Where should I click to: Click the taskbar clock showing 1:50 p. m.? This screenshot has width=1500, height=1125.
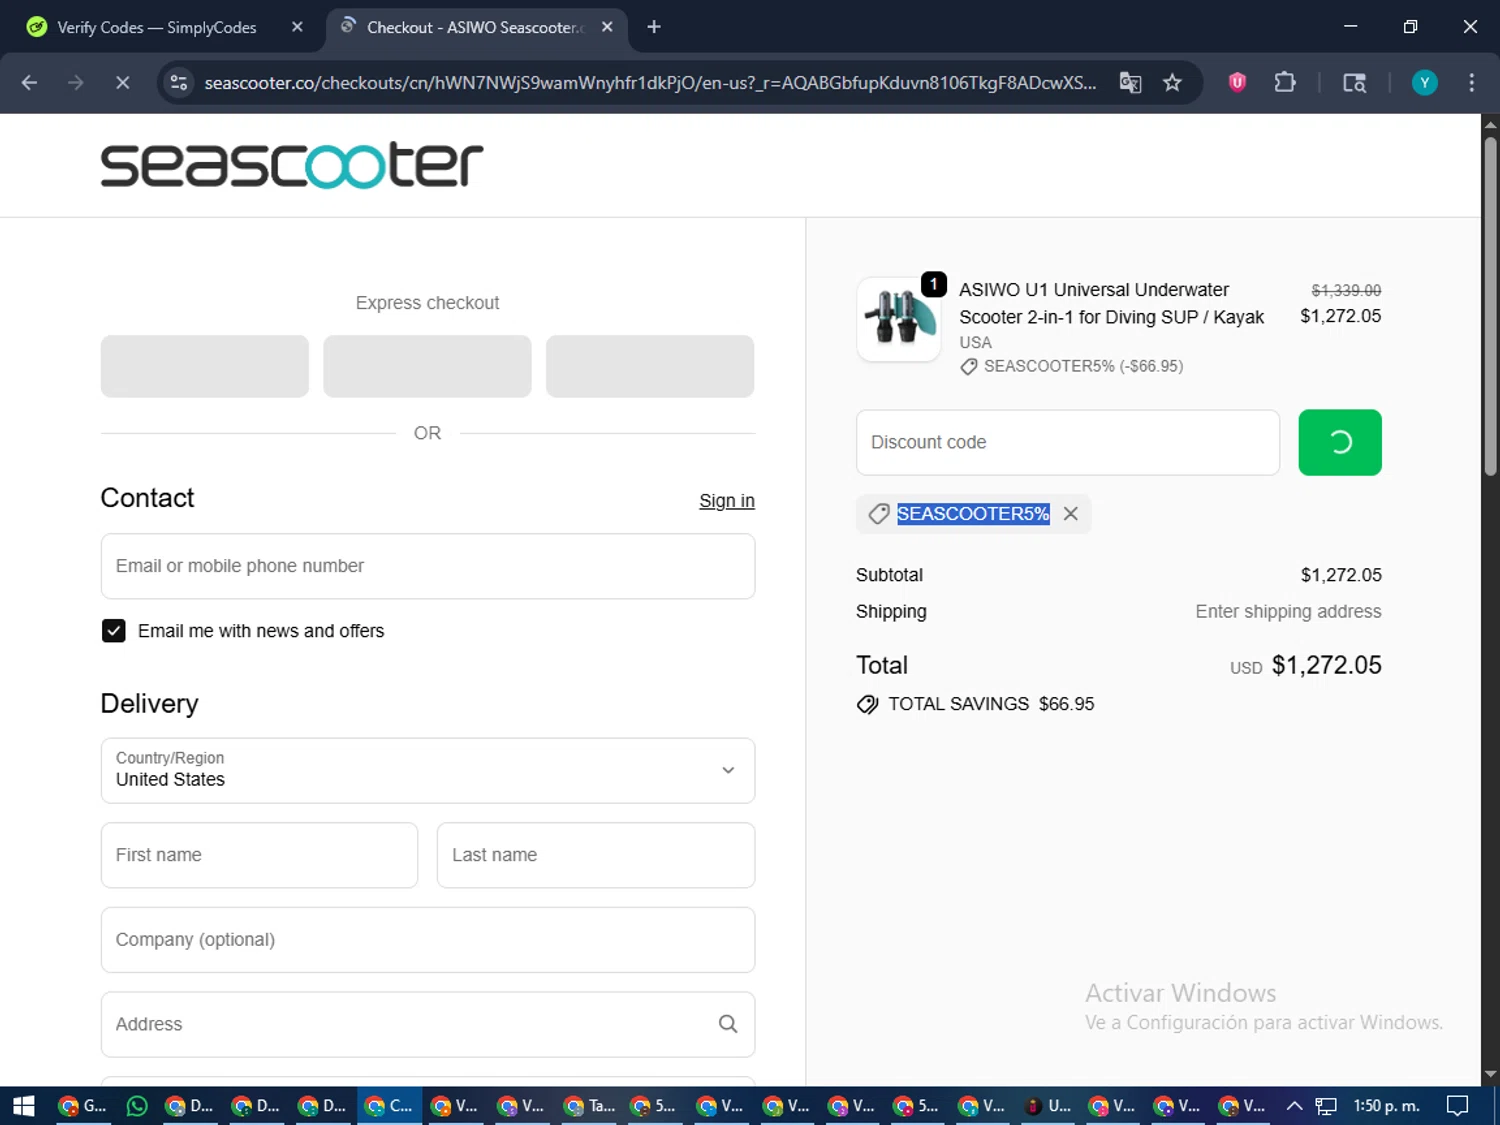tap(1386, 1105)
